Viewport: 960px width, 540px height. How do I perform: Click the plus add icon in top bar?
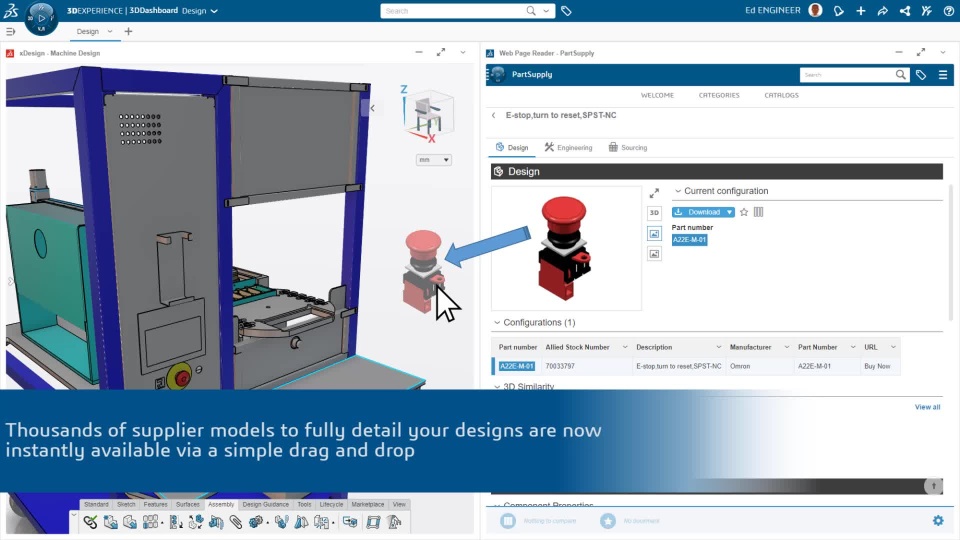click(x=861, y=11)
